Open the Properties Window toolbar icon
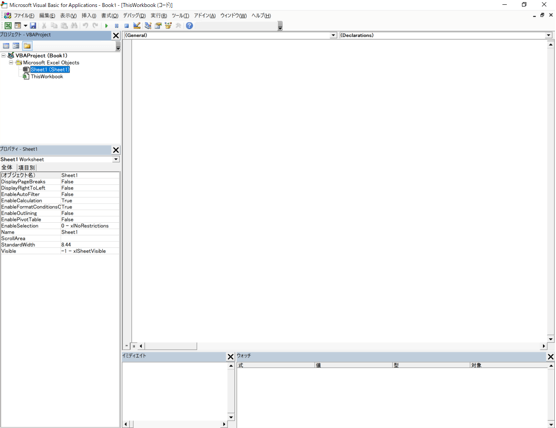556x428 pixels. click(x=158, y=26)
